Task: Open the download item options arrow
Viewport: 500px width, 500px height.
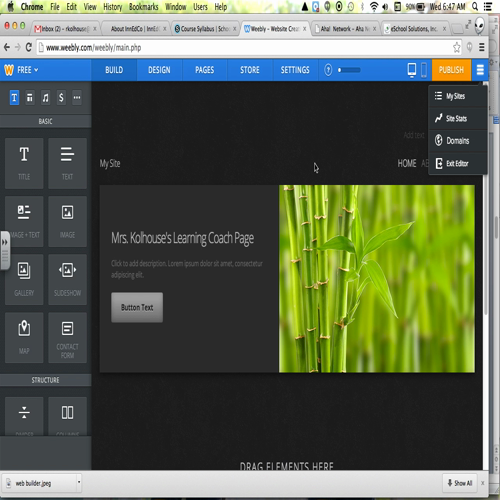Action: click(x=79, y=482)
